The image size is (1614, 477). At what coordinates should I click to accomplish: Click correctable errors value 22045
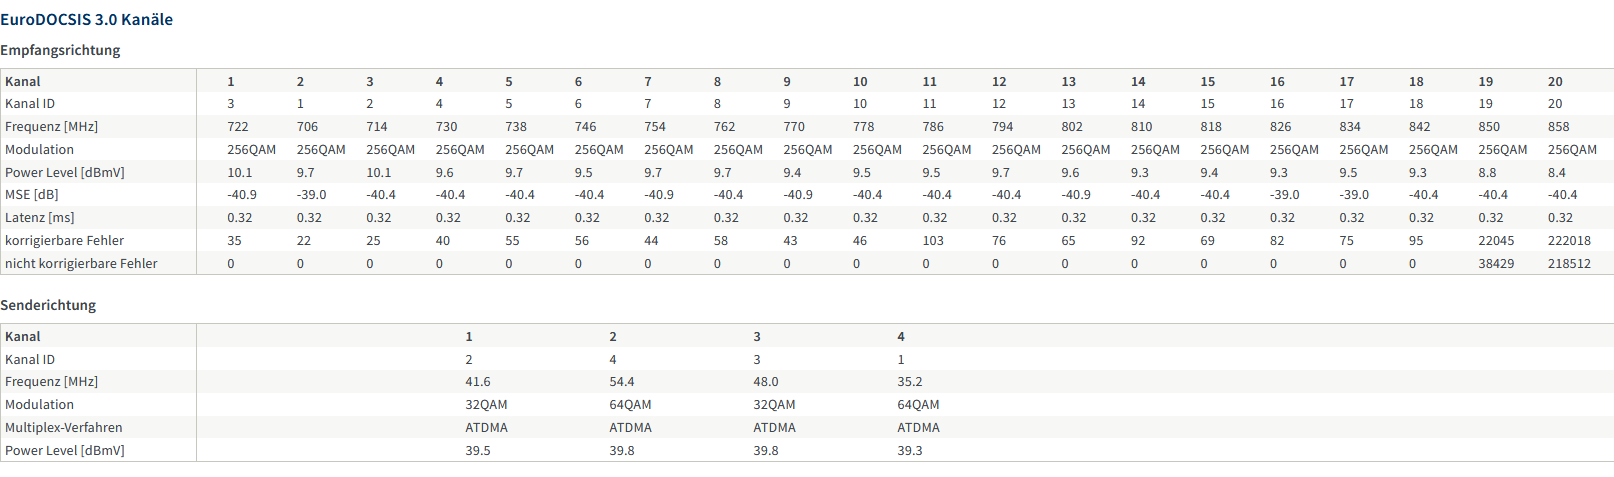[1496, 241]
